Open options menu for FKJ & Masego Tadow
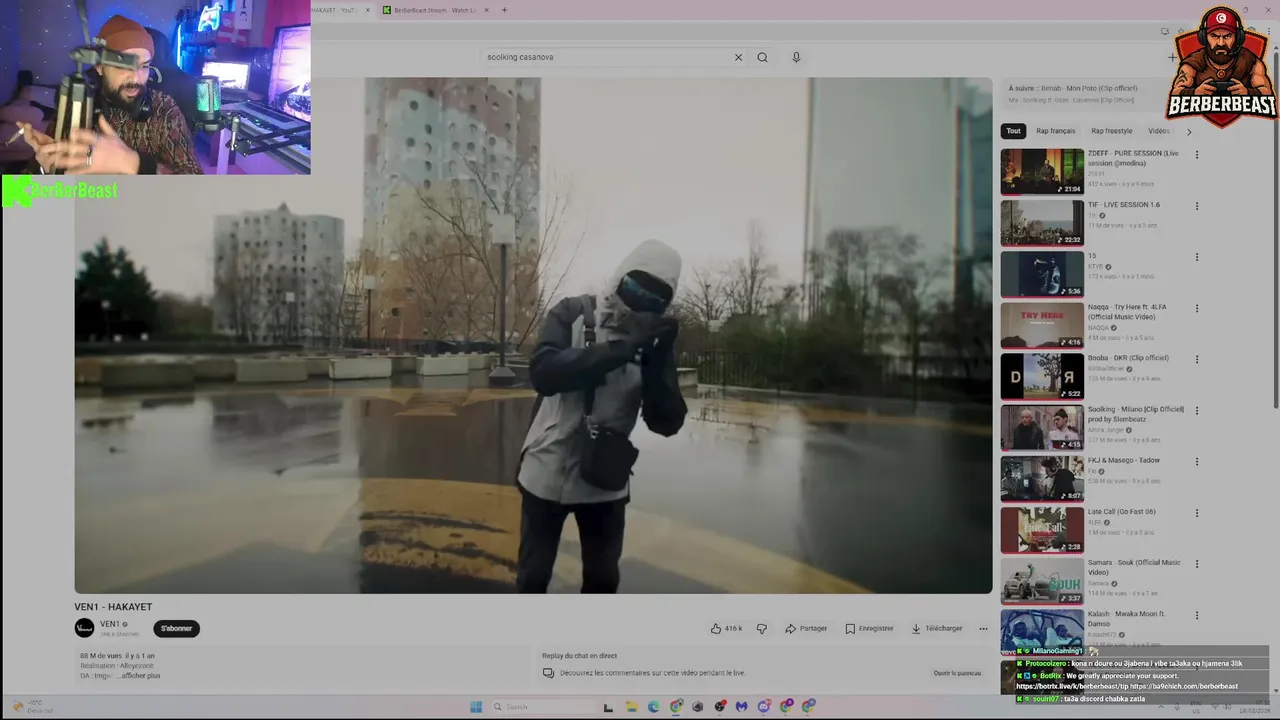Image resolution: width=1280 pixels, height=720 pixels. click(1196, 461)
